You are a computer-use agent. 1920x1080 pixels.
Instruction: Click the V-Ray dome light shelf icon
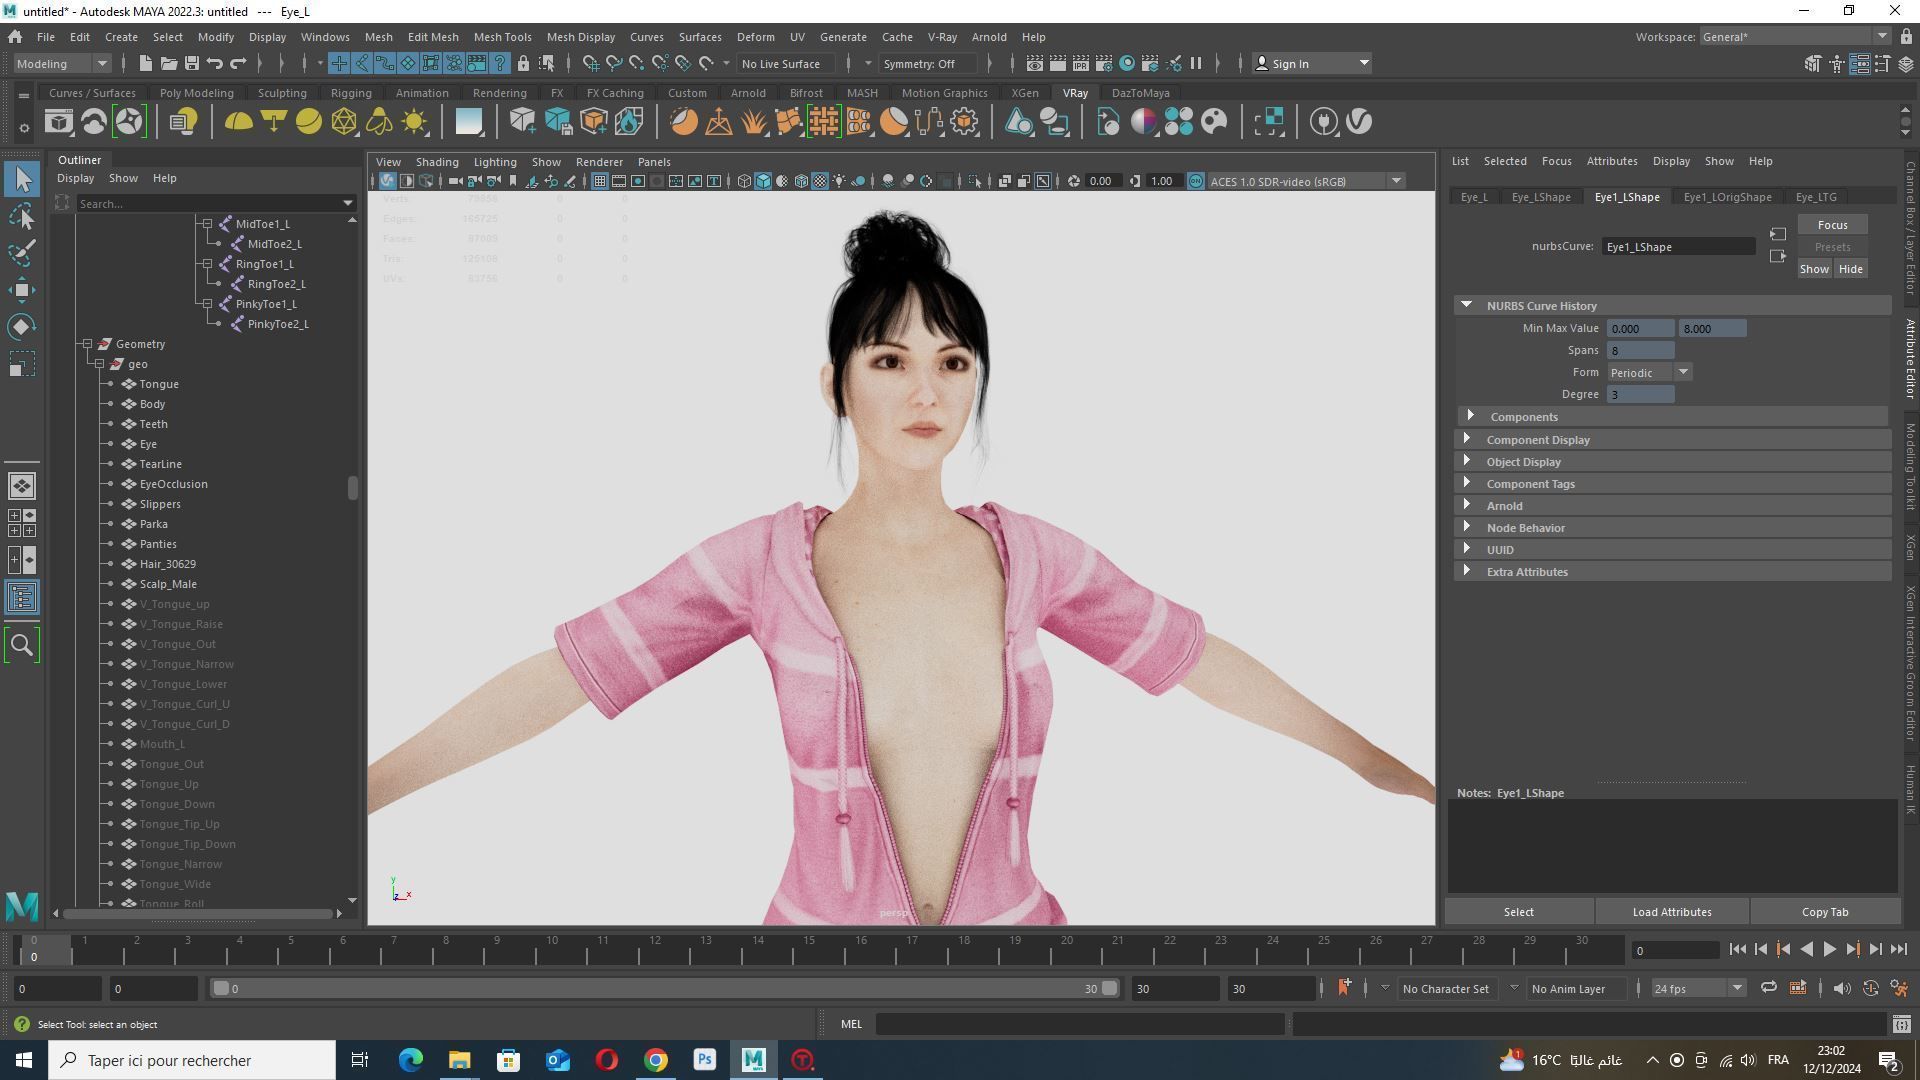tap(238, 122)
